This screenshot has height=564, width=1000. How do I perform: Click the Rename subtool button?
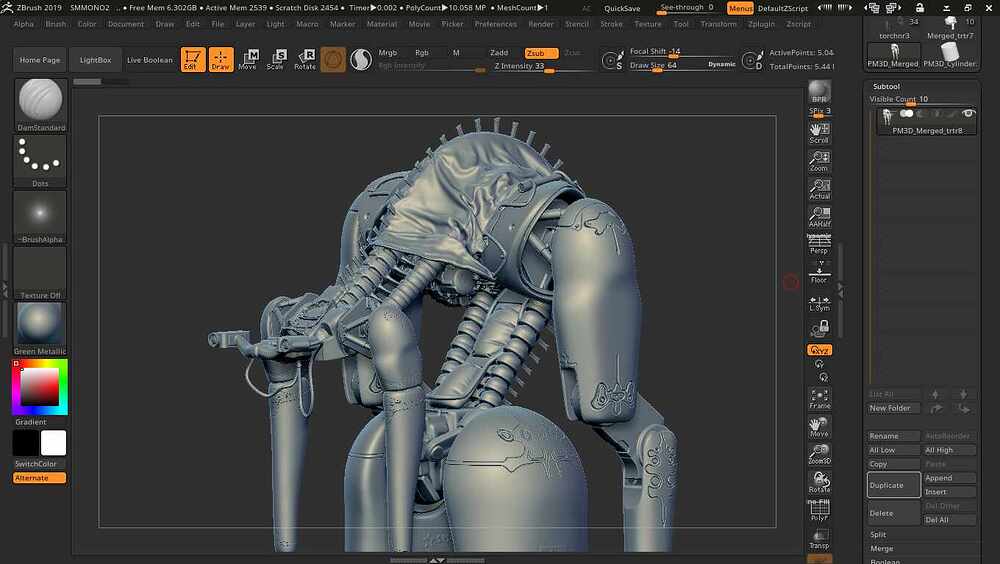pos(894,436)
